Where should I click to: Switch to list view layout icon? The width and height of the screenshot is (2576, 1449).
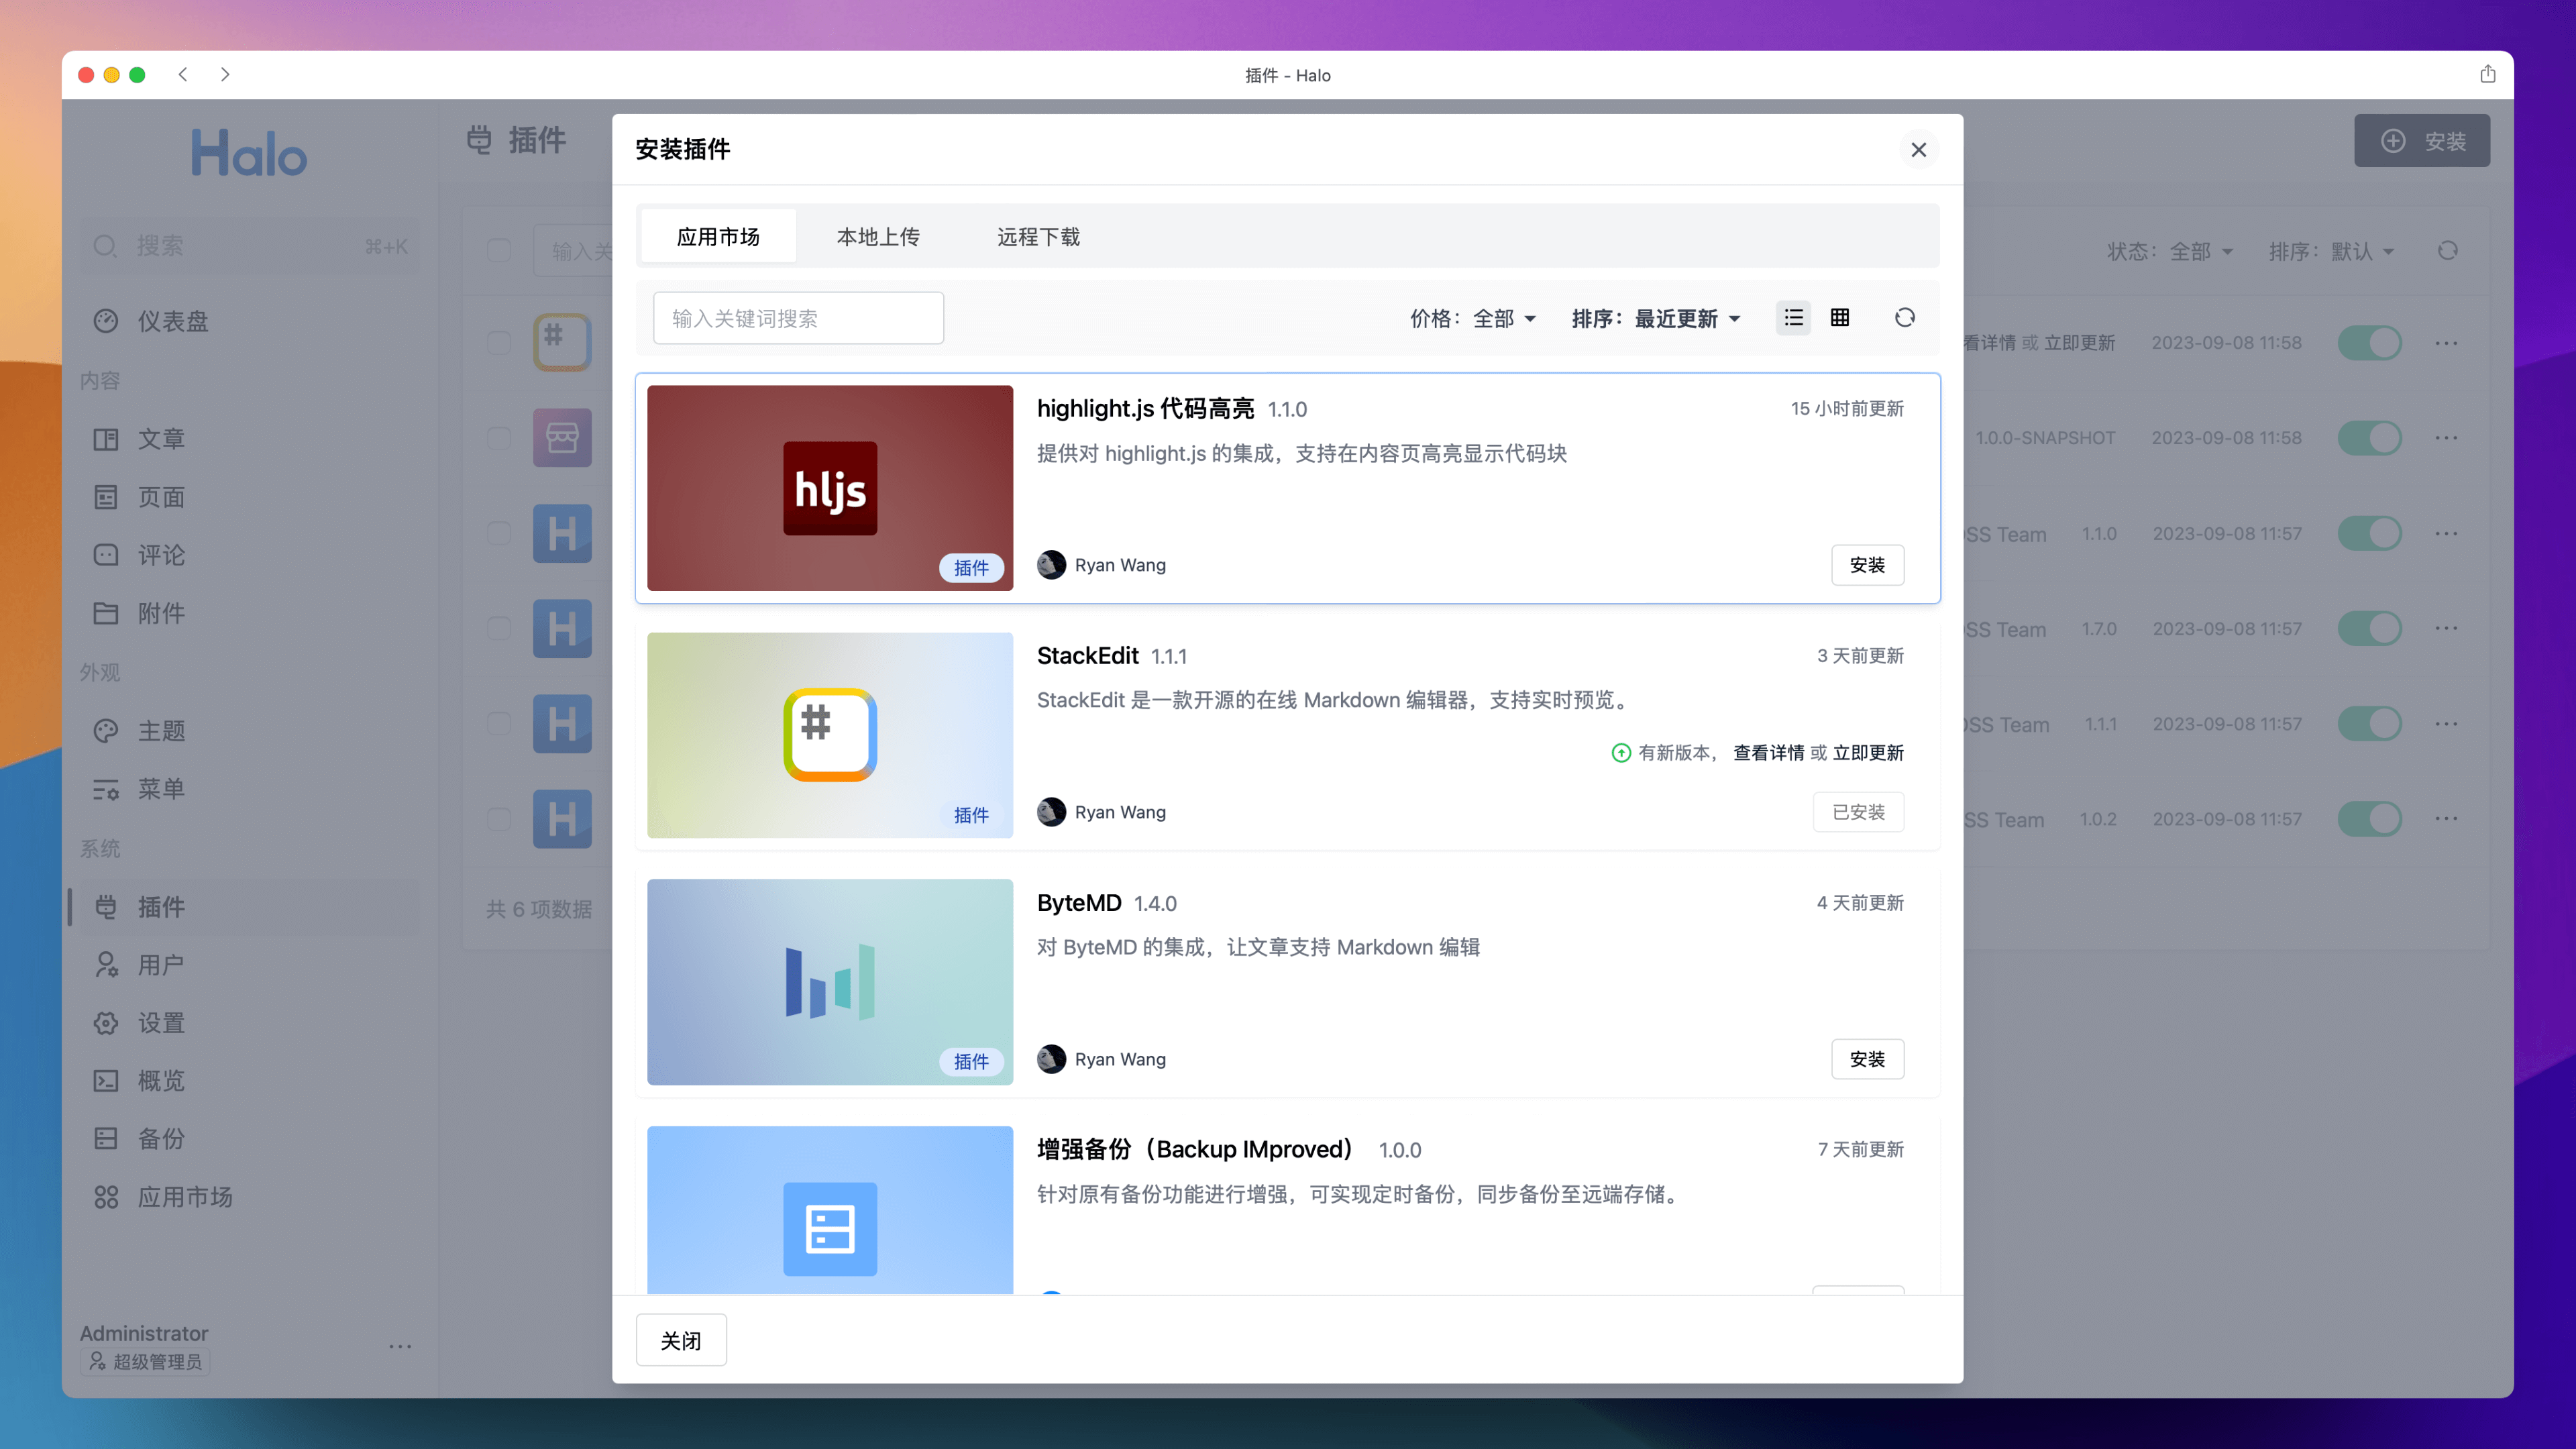tap(1793, 318)
